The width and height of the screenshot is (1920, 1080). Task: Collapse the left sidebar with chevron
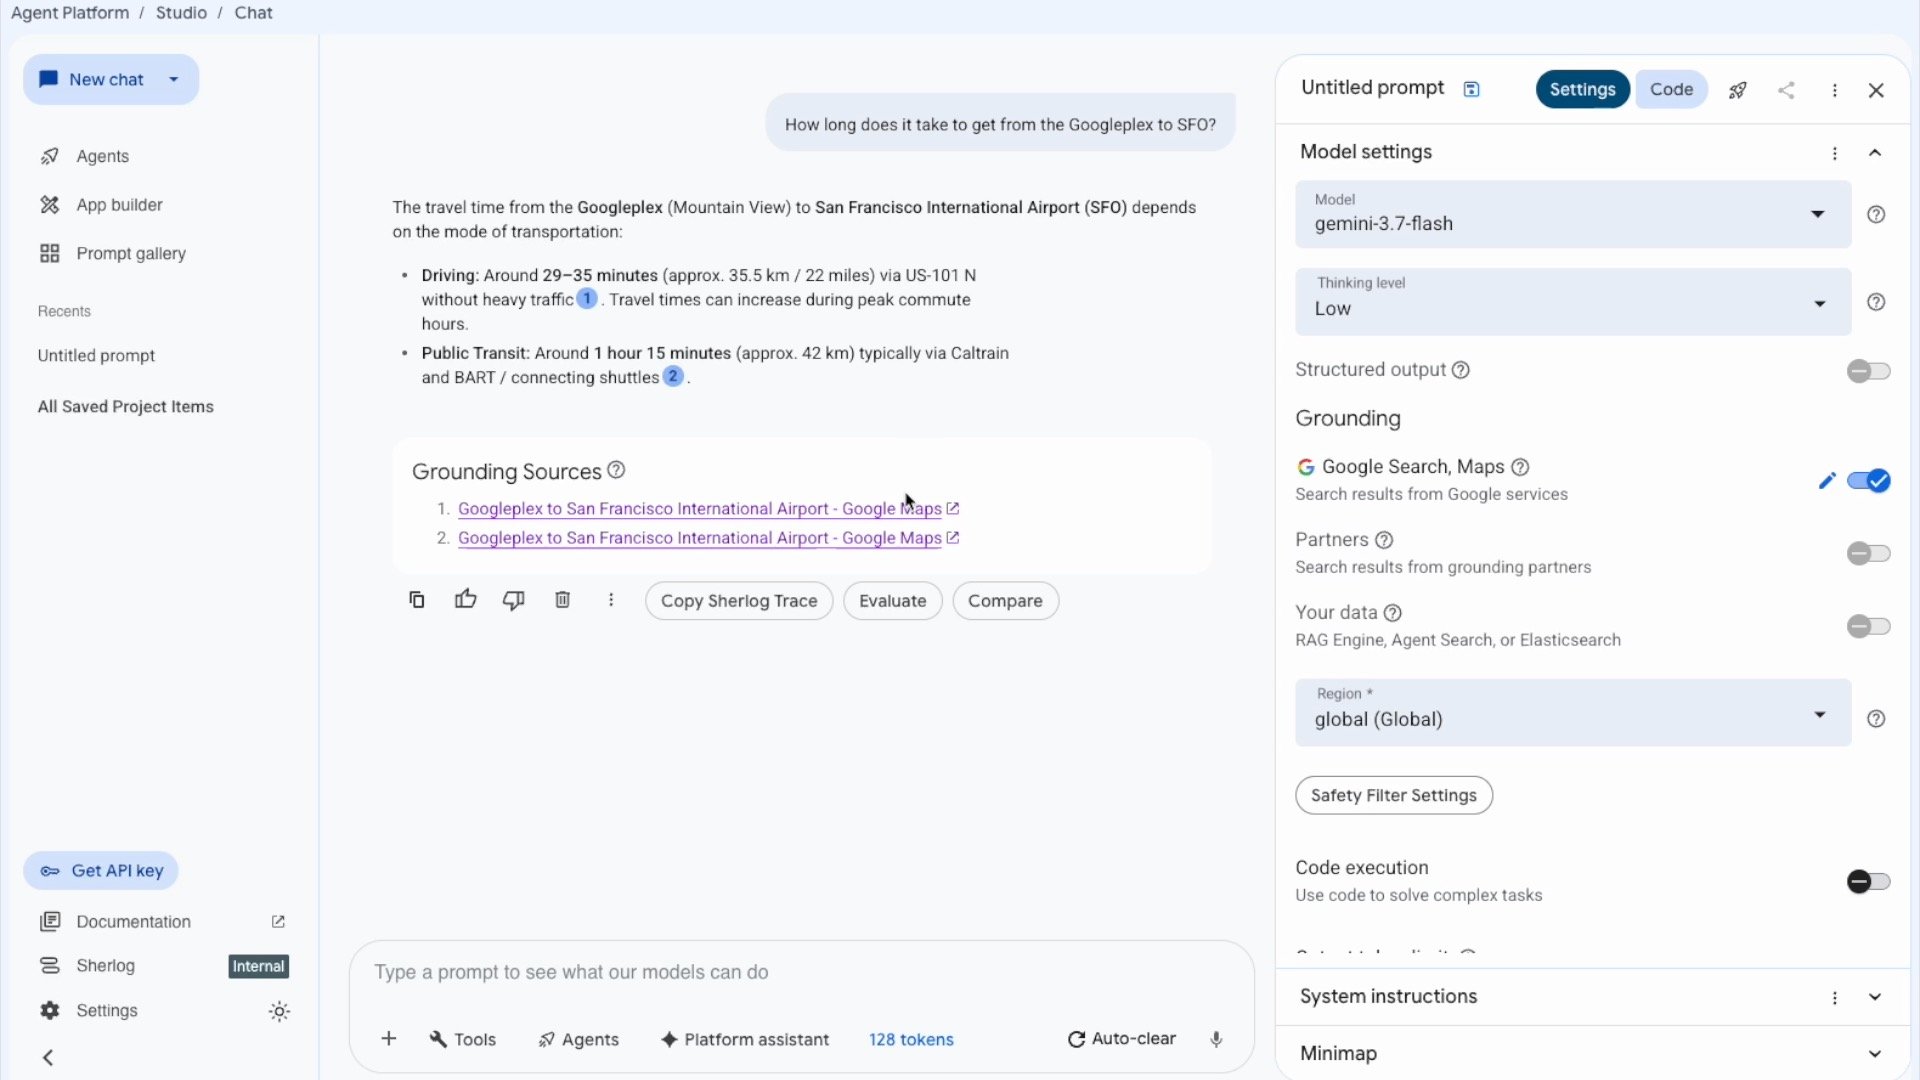48,1057
